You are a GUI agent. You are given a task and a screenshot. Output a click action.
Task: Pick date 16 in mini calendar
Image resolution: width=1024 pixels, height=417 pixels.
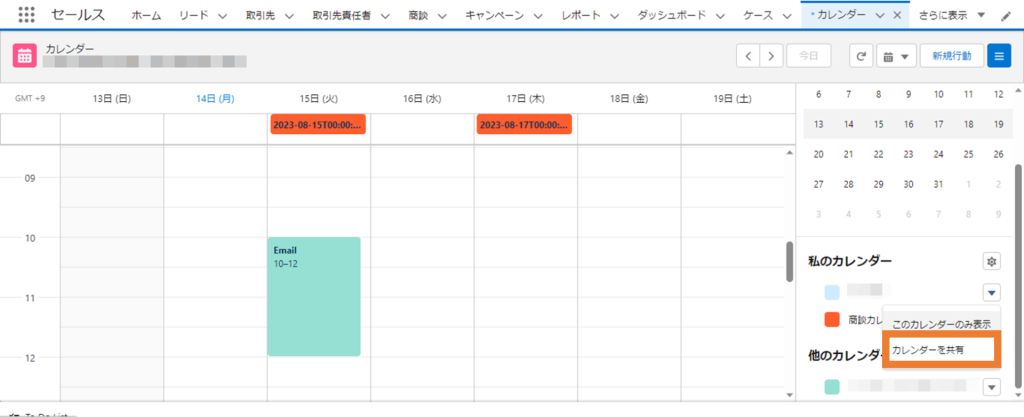908,124
